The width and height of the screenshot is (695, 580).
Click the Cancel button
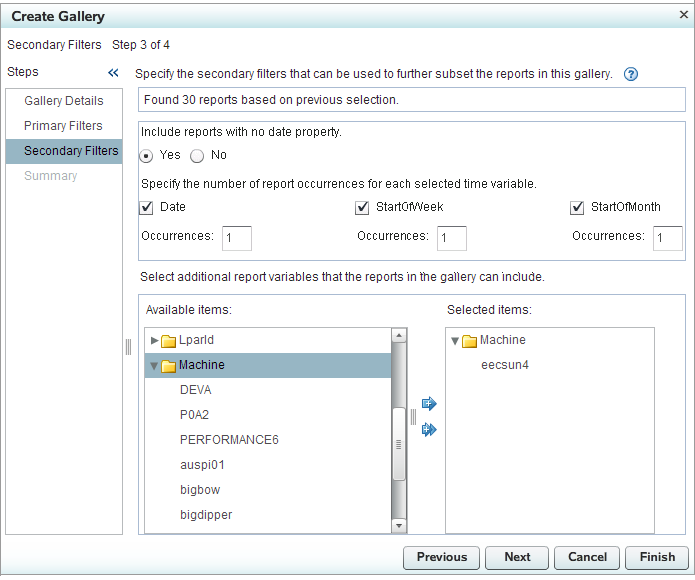point(587,557)
